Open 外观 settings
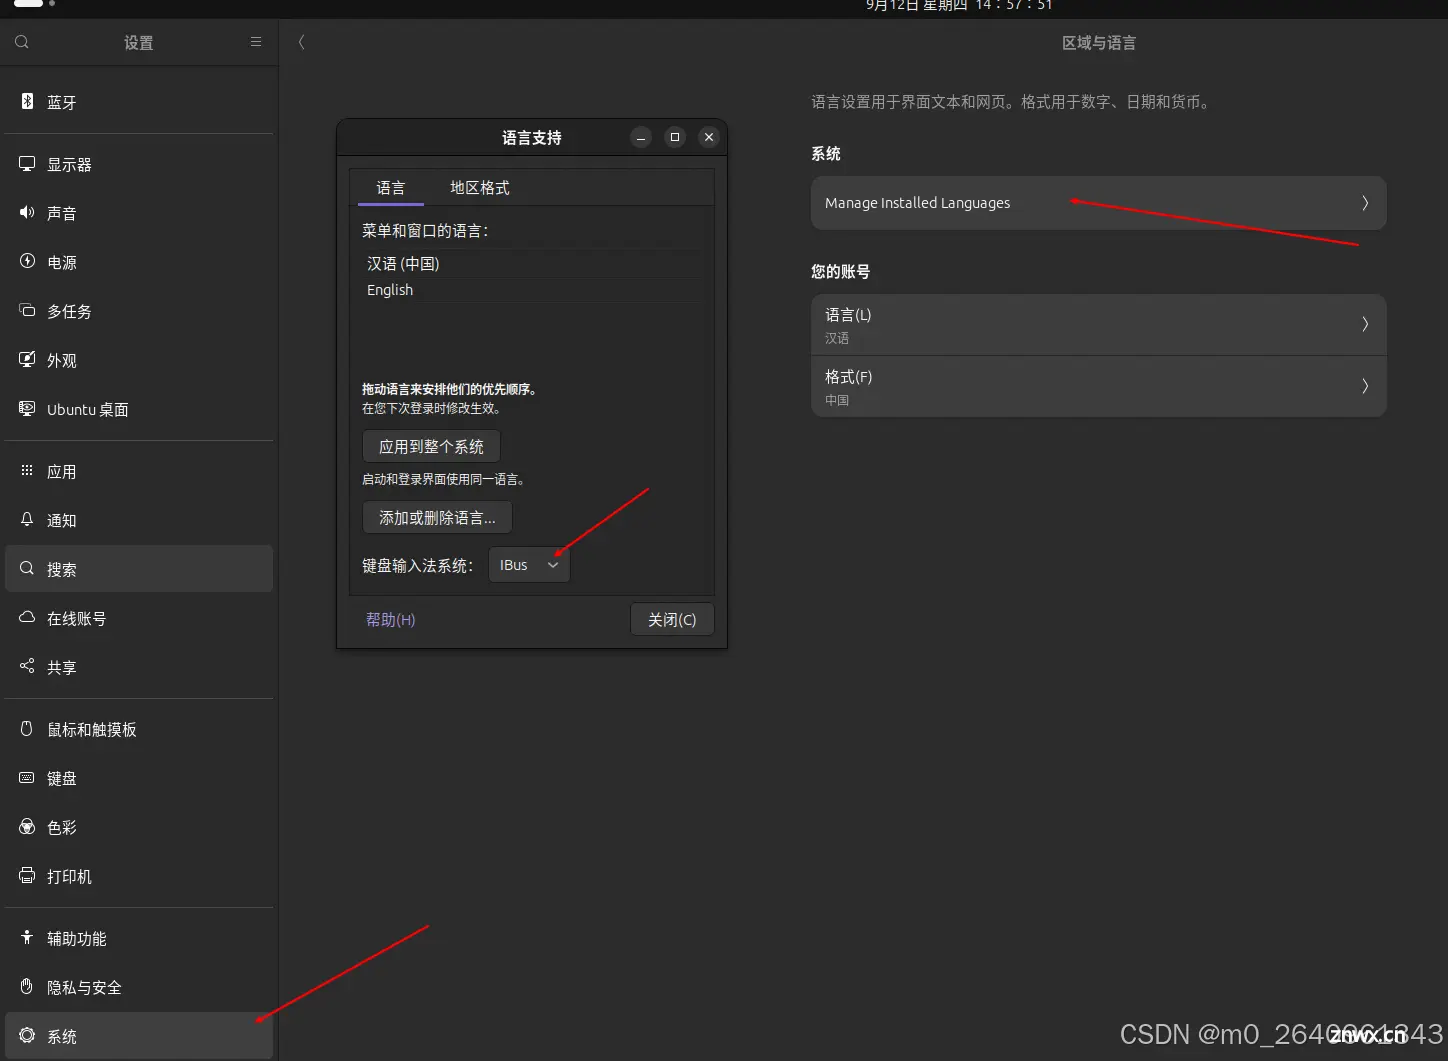 139,360
